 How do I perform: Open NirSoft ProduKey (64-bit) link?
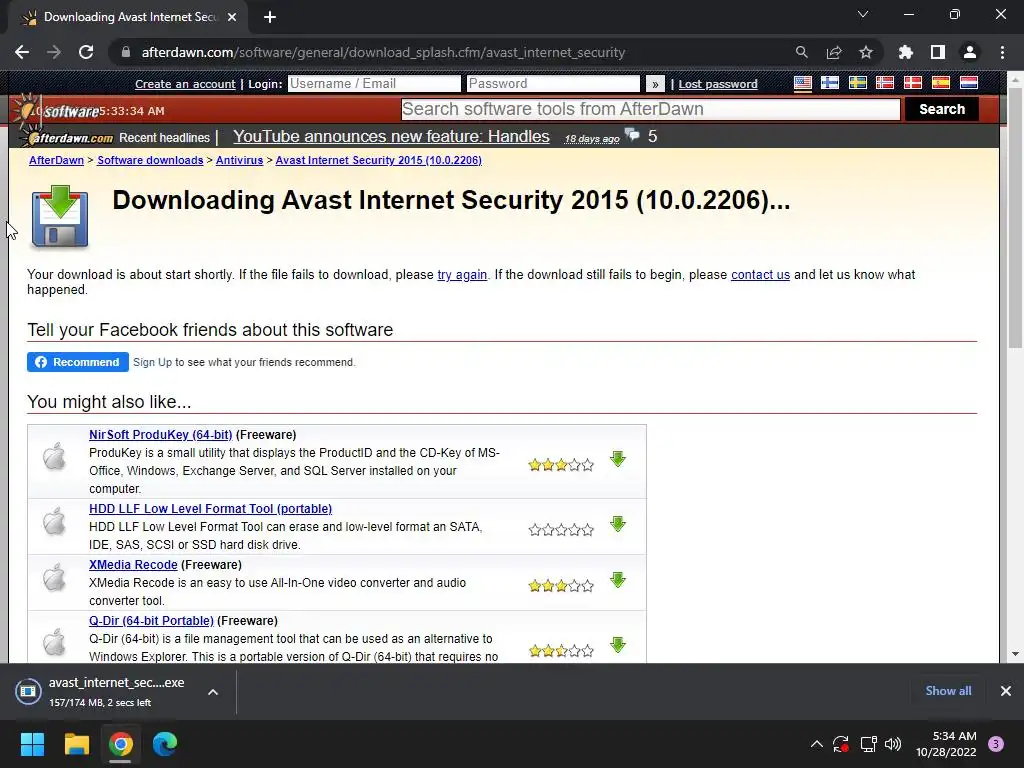(x=161, y=435)
